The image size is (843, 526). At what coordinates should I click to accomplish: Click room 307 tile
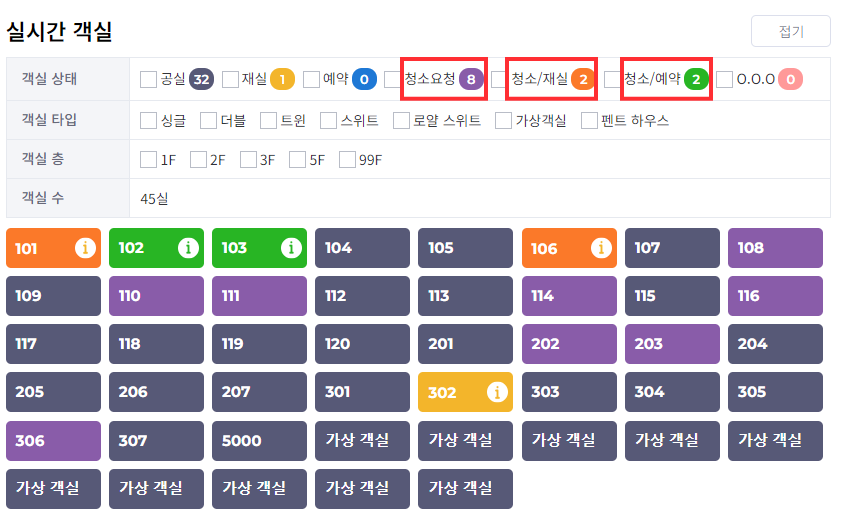click(156, 441)
